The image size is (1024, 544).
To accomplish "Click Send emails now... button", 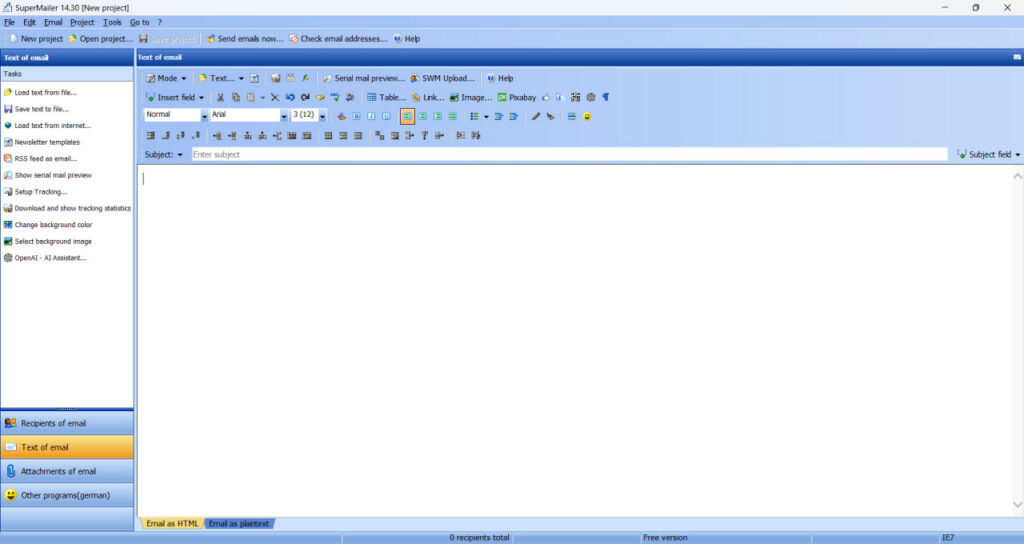I will (245, 39).
